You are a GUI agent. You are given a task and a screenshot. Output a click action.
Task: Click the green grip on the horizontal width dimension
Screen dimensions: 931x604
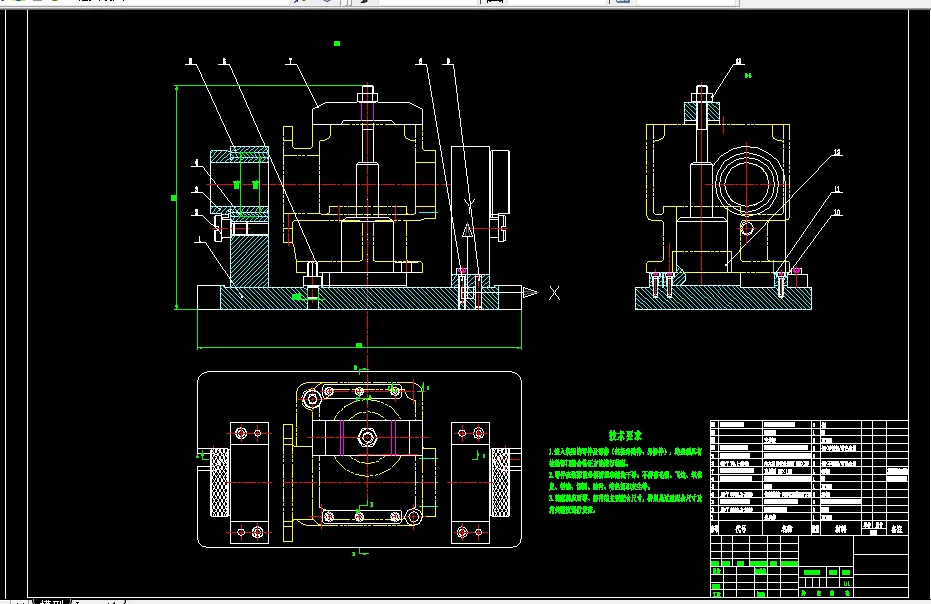point(359,345)
